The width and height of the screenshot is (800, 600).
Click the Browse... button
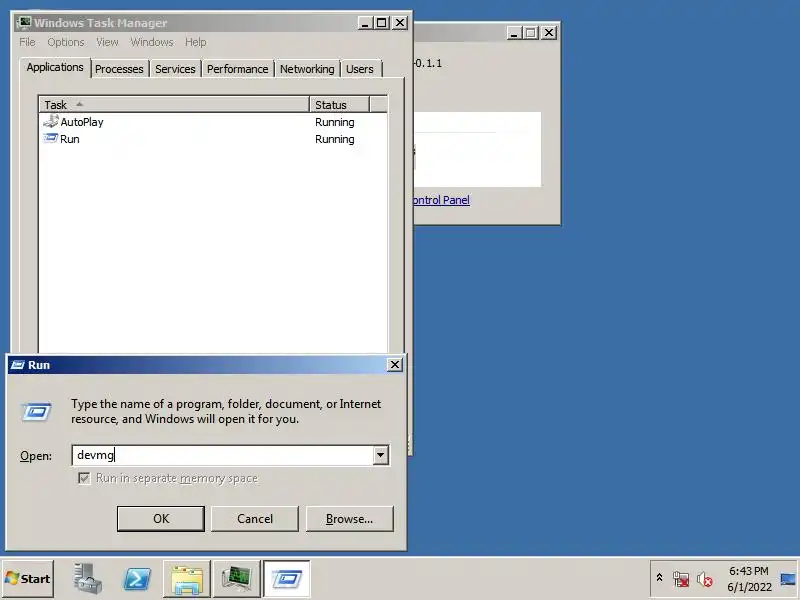(x=349, y=519)
